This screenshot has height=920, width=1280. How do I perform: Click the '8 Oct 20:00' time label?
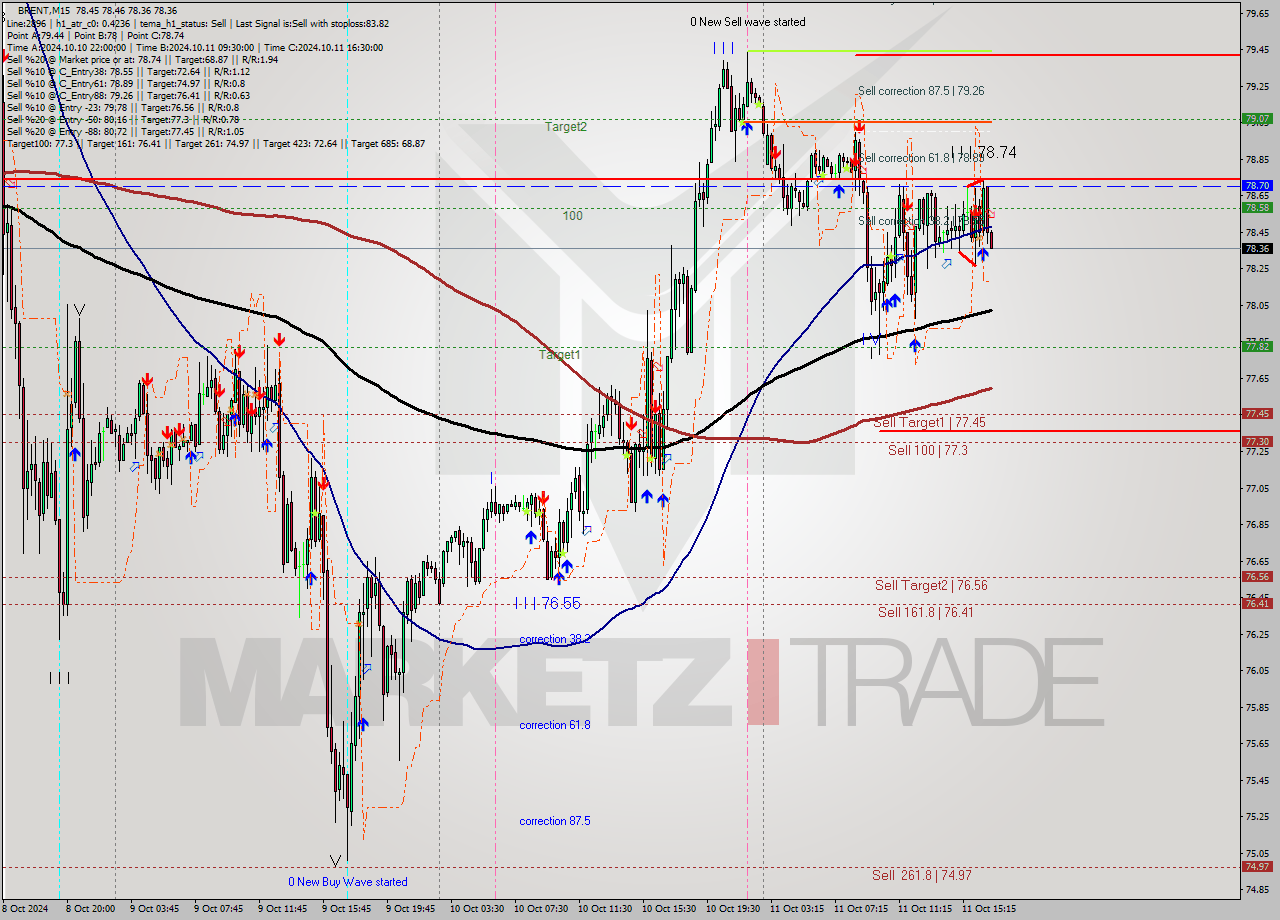[93, 909]
